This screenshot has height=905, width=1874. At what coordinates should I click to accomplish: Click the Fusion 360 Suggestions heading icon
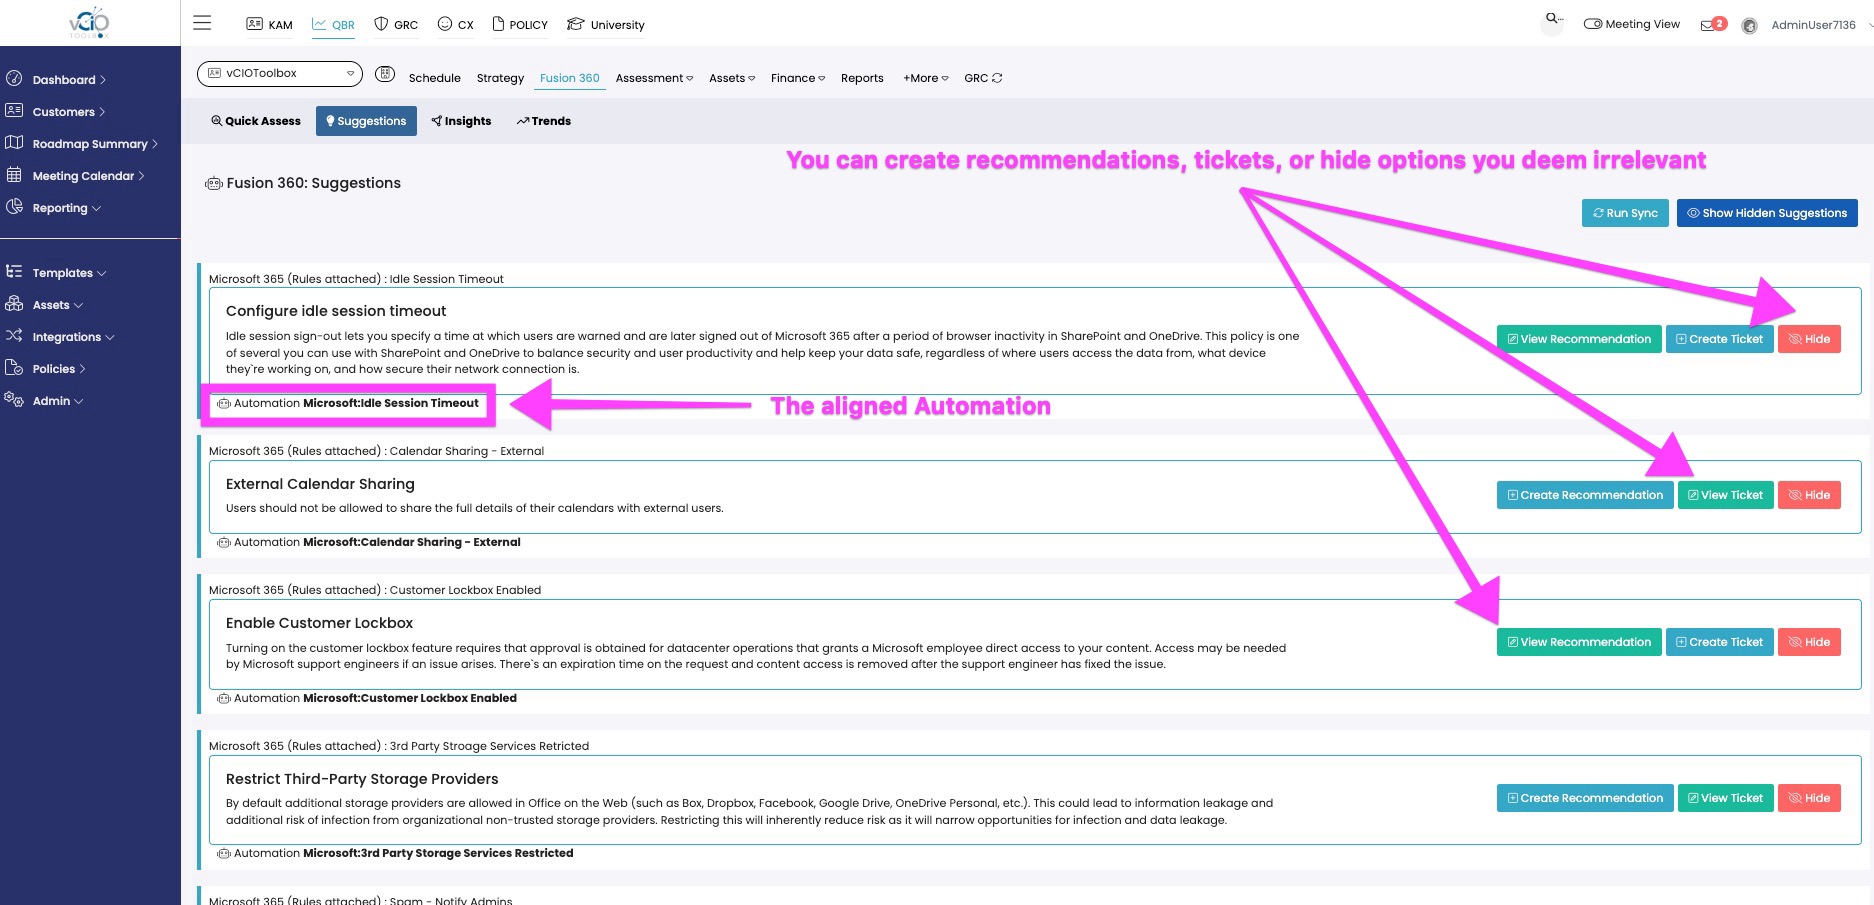(x=213, y=183)
